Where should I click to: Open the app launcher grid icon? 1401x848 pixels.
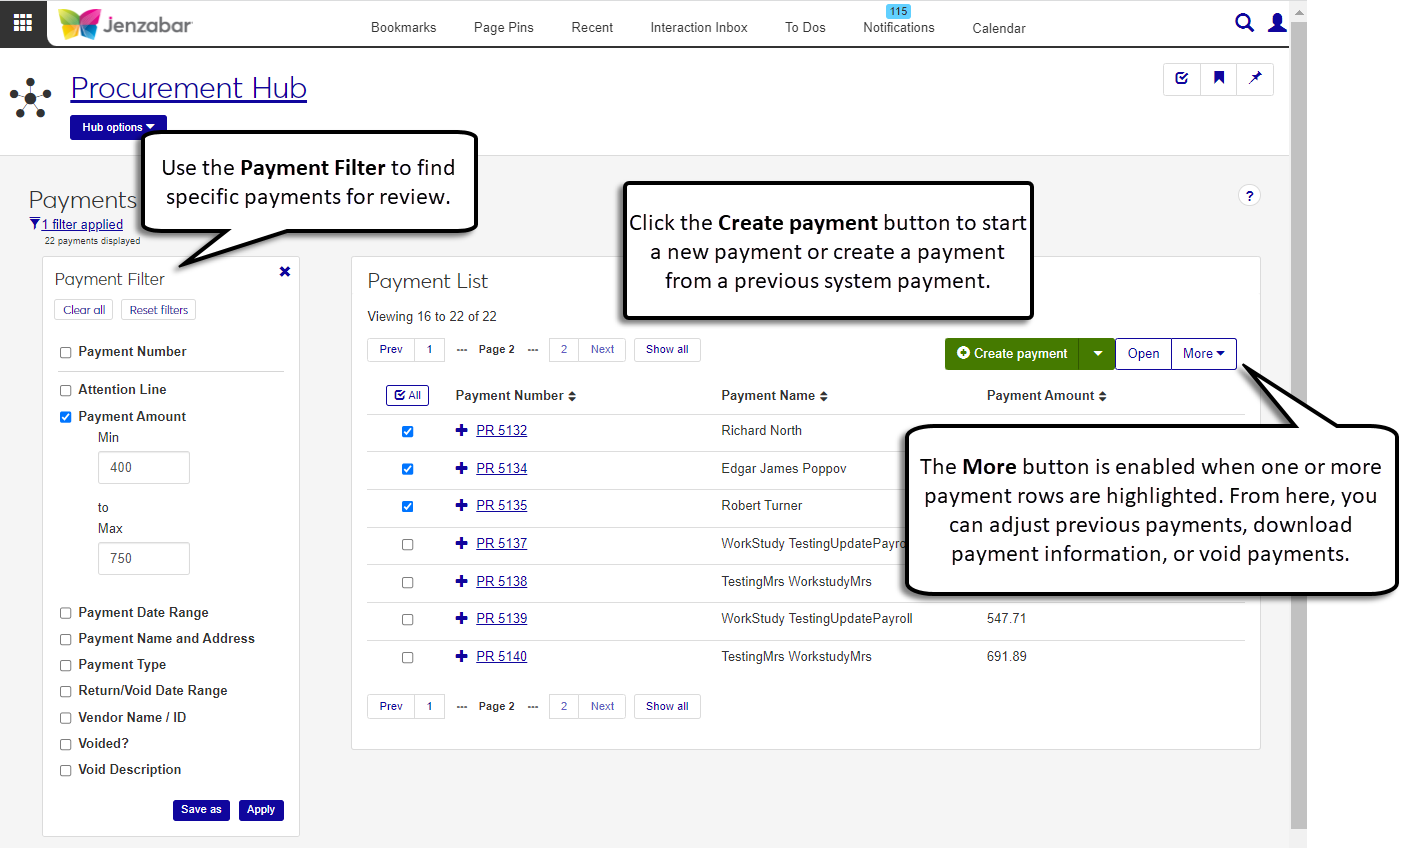[23, 23]
